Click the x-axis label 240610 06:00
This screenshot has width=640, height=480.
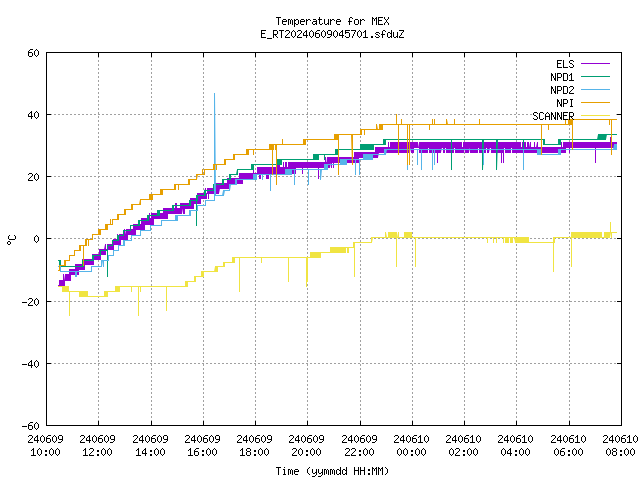[568, 446]
